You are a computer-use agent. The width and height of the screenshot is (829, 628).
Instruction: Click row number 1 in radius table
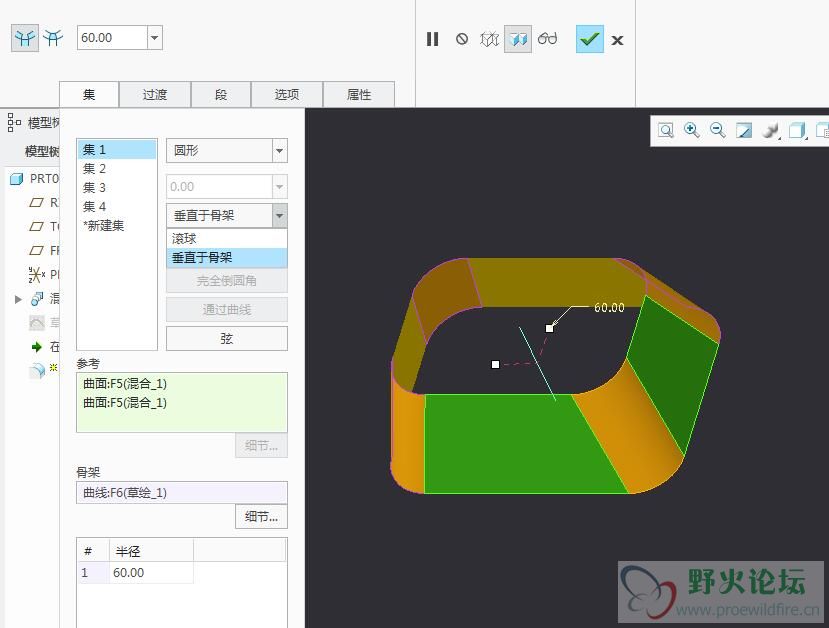tap(94, 573)
